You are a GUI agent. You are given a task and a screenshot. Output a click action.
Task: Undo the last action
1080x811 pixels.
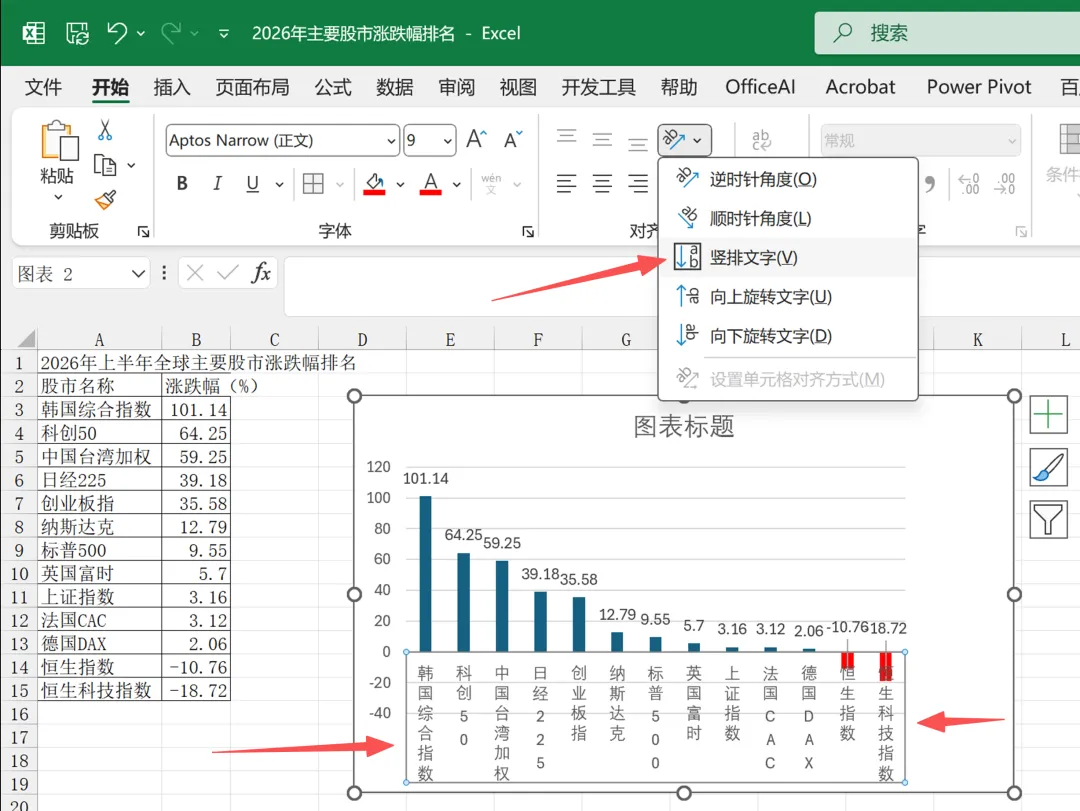pyautogui.click(x=117, y=32)
